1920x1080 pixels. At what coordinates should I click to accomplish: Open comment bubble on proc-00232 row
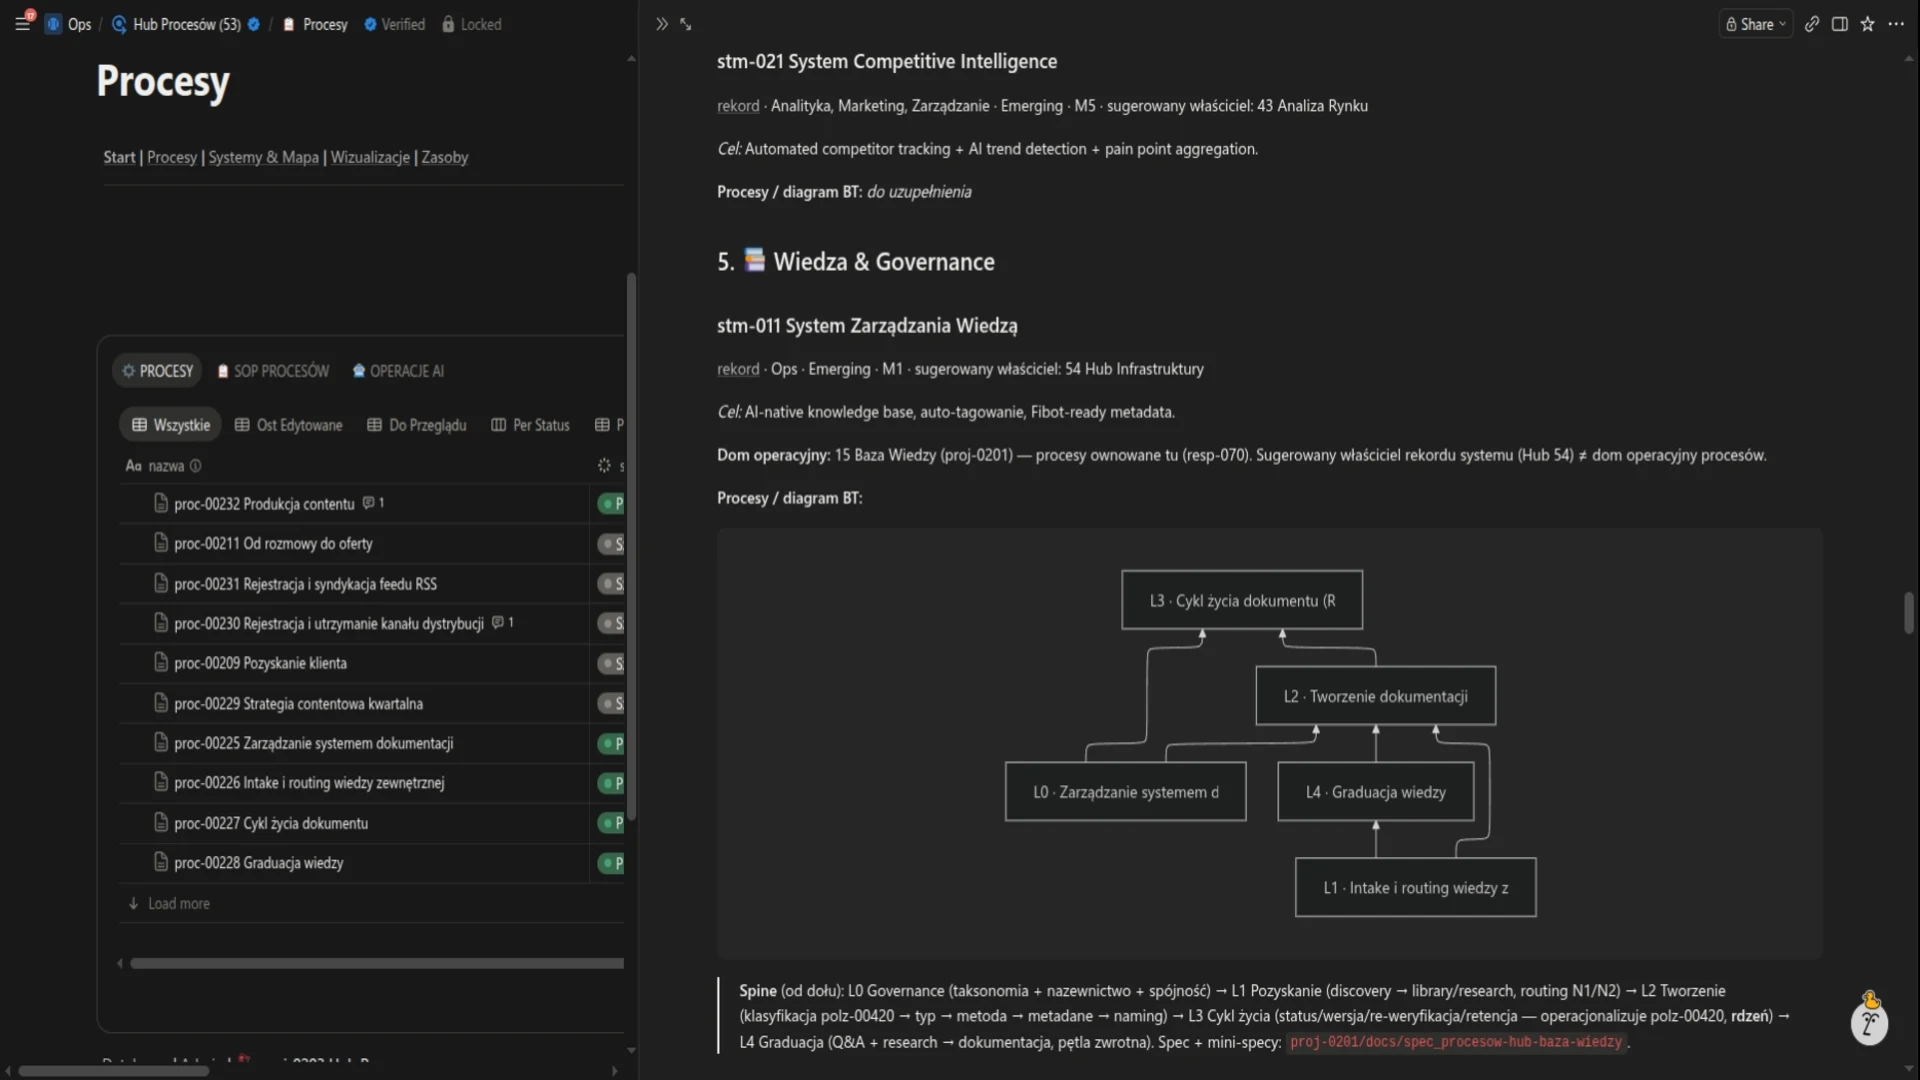373,503
